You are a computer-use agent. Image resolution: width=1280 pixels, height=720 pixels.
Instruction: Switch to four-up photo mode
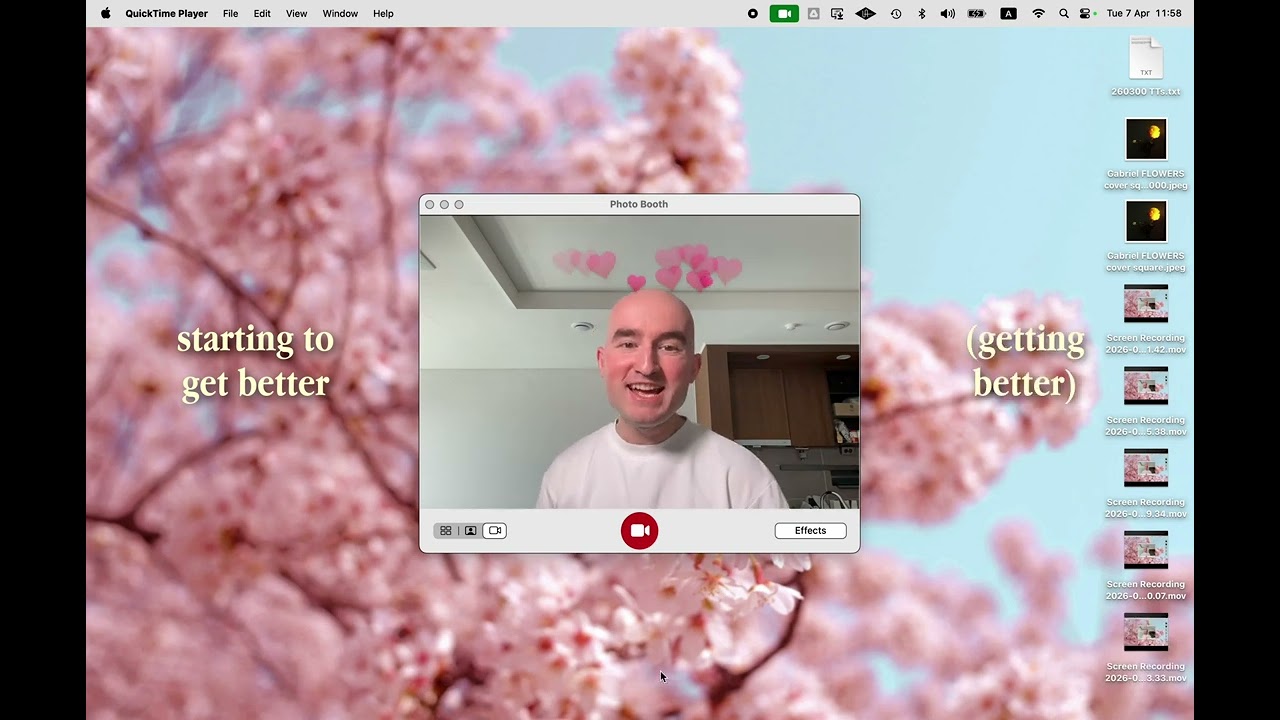(x=446, y=531)
